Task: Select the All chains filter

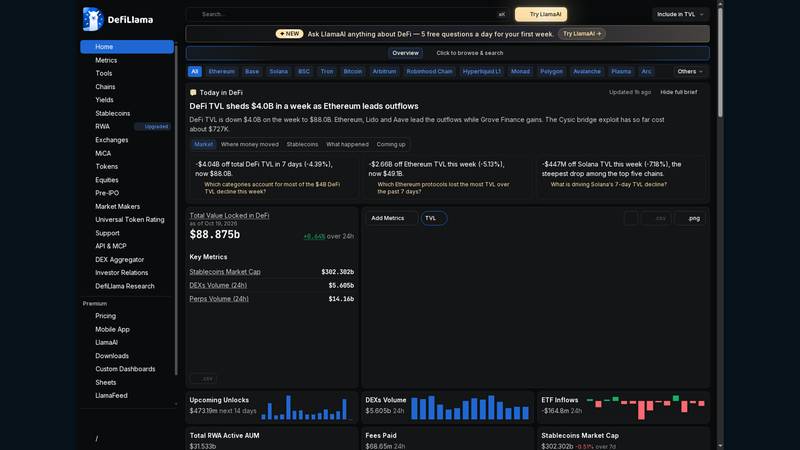Action: pos(195,71)
